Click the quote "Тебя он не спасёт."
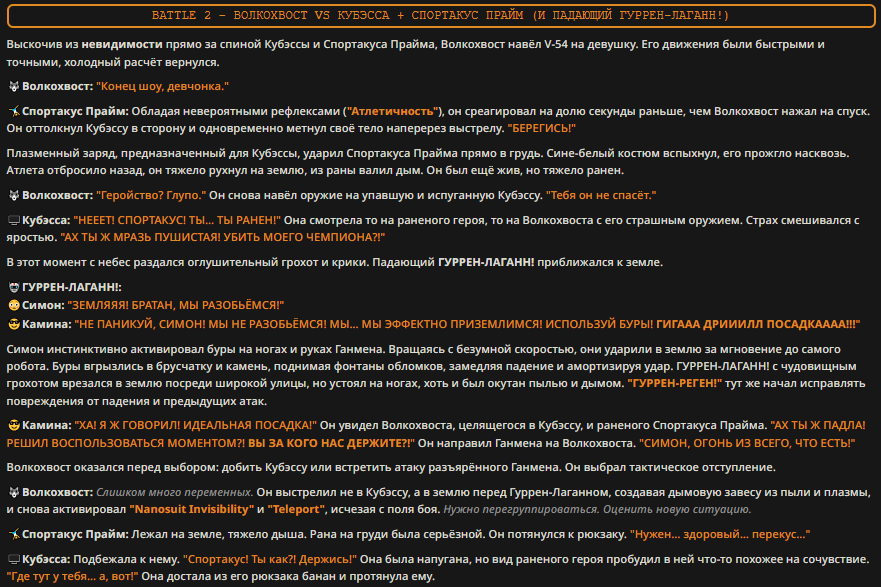 (x=601, y=195)
